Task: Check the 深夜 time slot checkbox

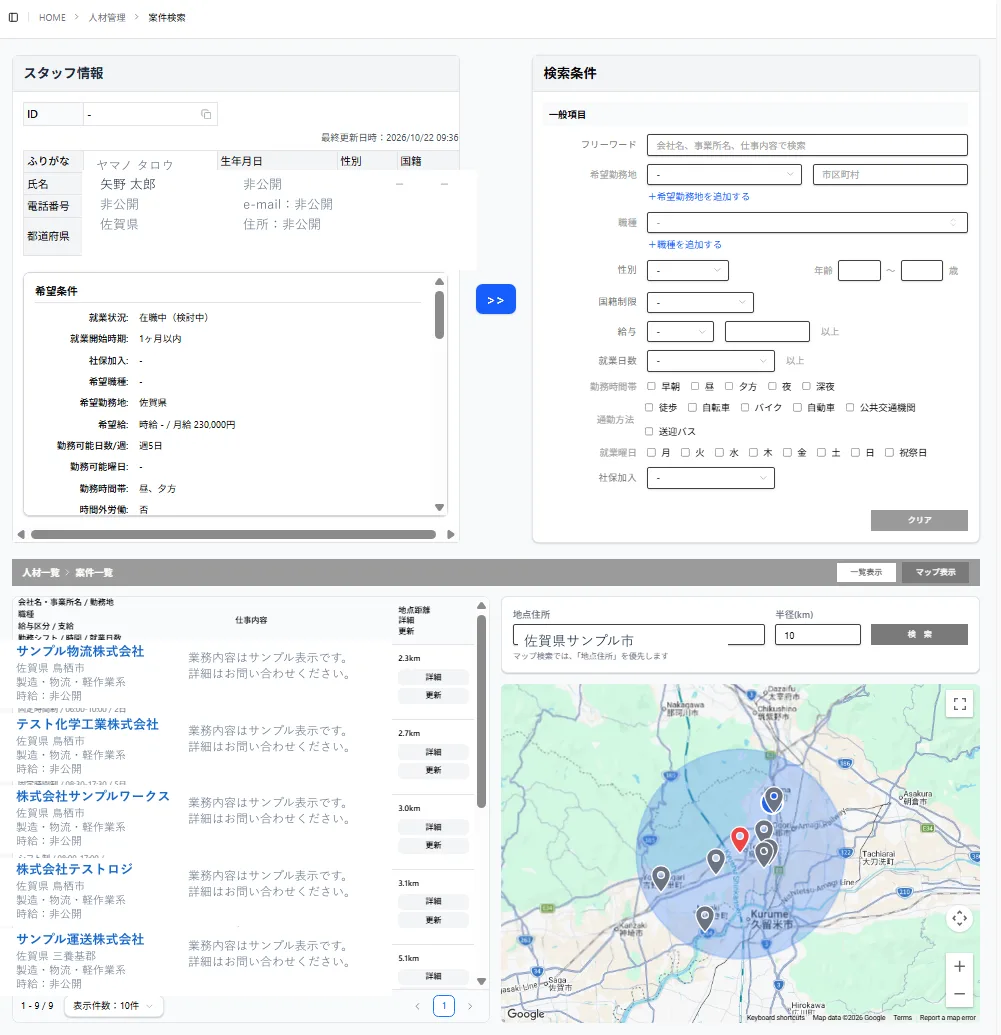Action: click(806, 386)
